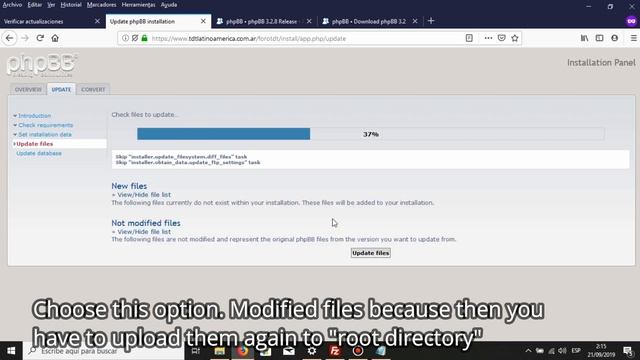Select the CONVERT installer tab

pos(93,89)
